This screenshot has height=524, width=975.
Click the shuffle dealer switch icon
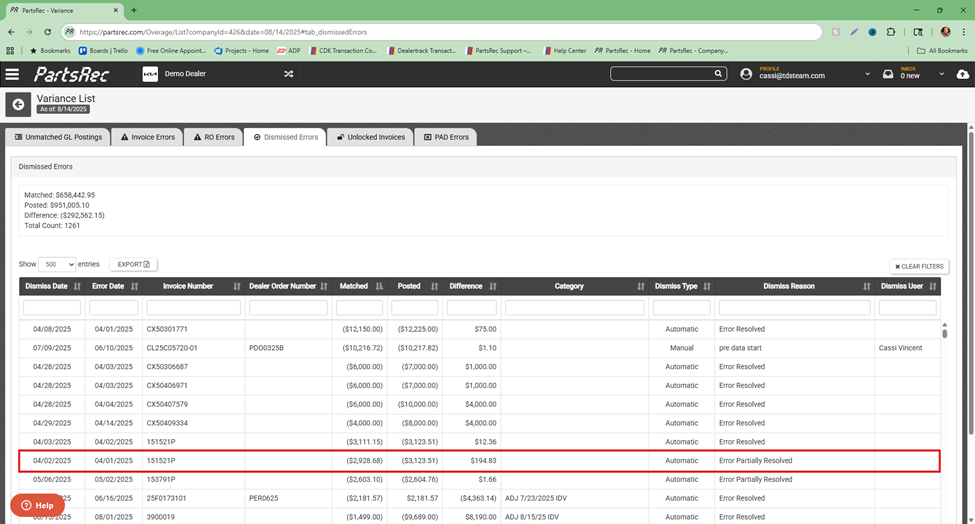289,74
